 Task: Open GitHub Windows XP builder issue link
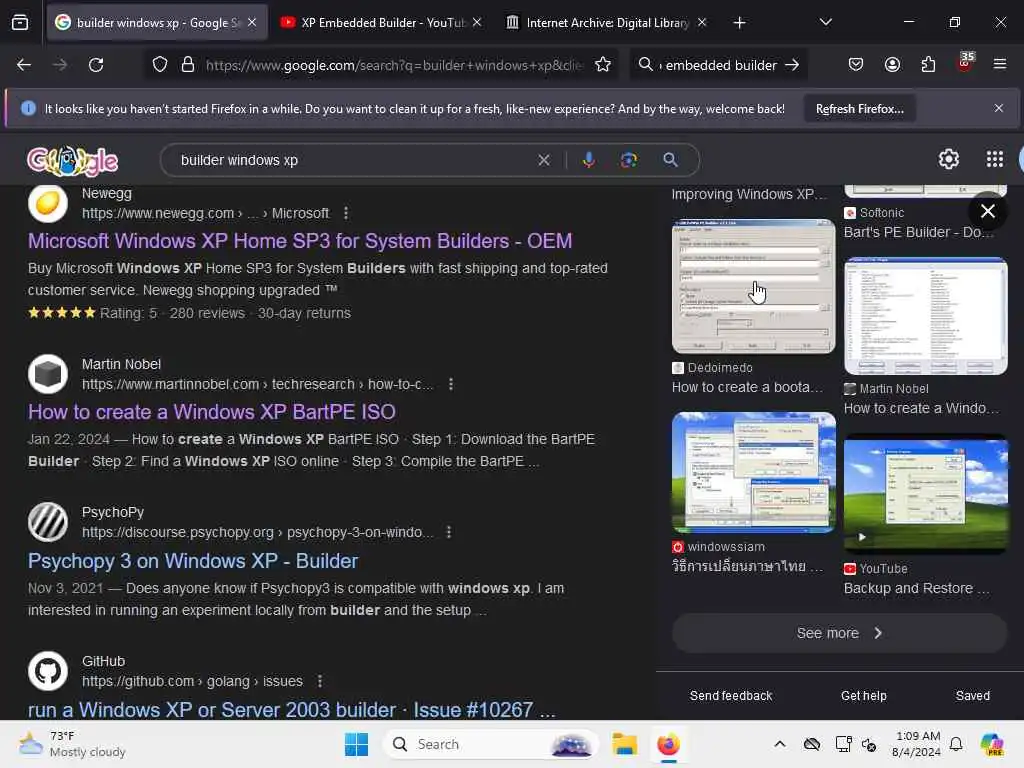pyautogui.click(x=291, y=710)
